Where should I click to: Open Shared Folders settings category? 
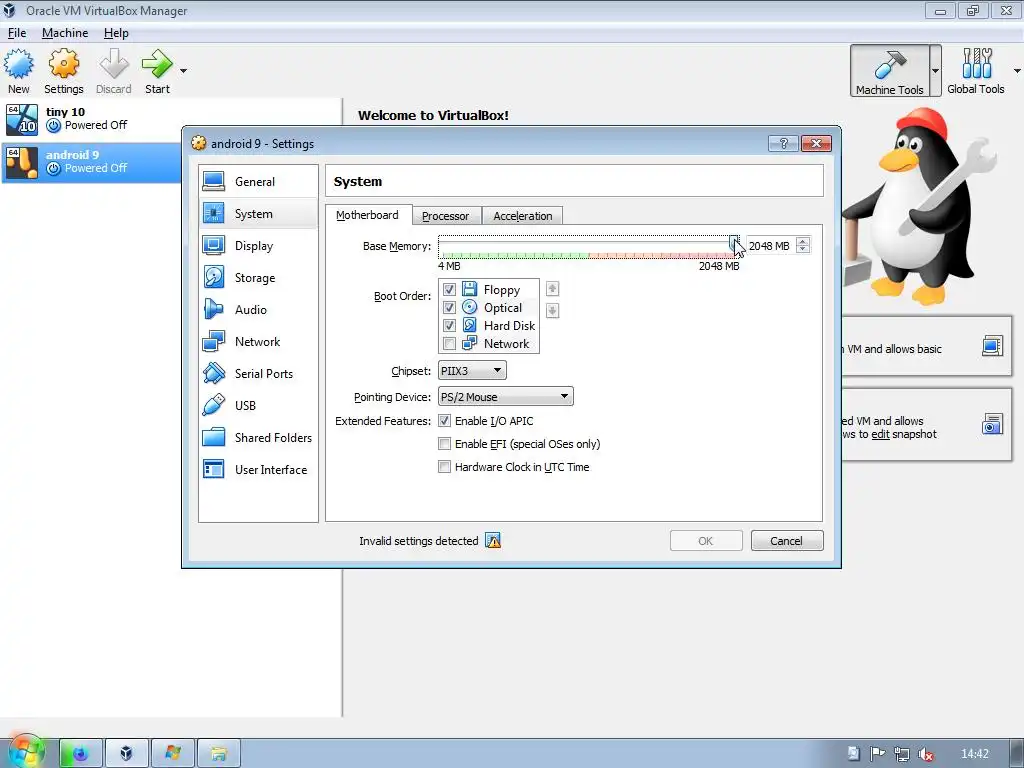pyautogui.click(x=258, y=438)
